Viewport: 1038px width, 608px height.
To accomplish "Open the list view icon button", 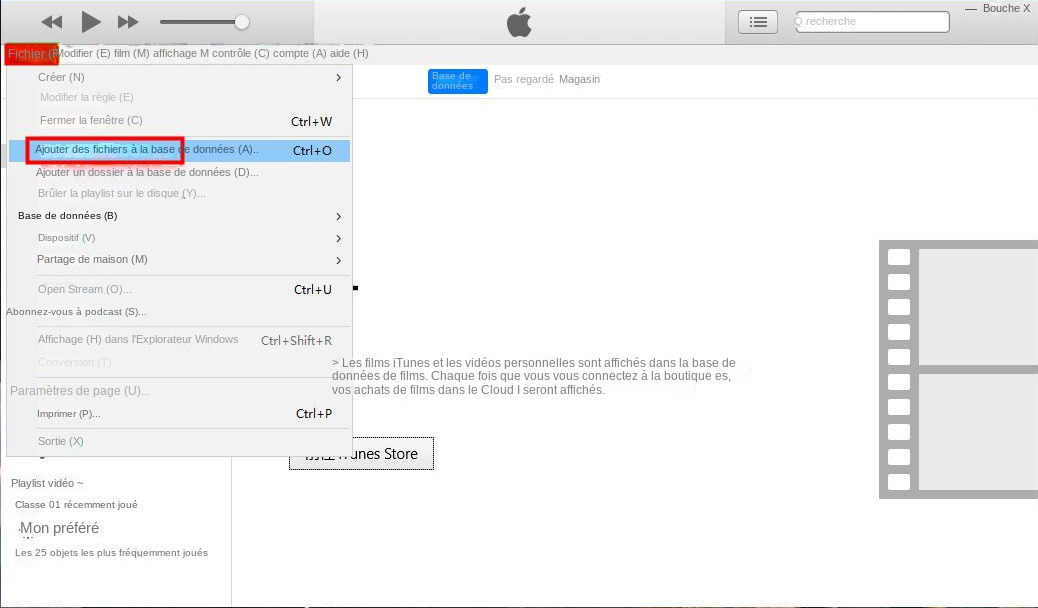I will coord(758,22).
